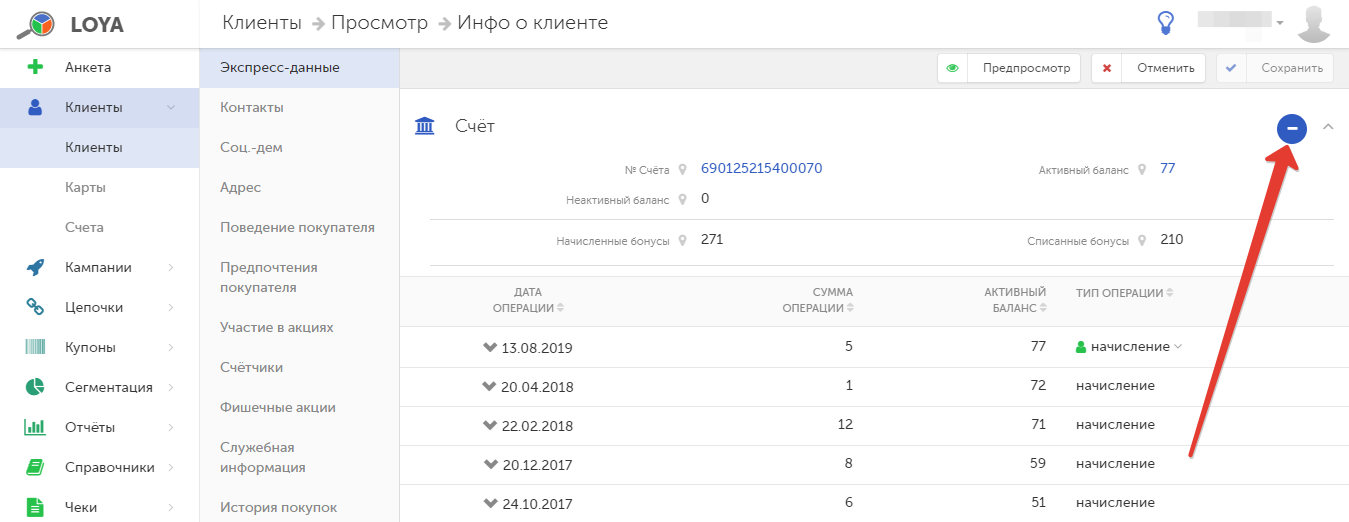
Task: Open account number 690125215400070 link
Action: point(762,168)
